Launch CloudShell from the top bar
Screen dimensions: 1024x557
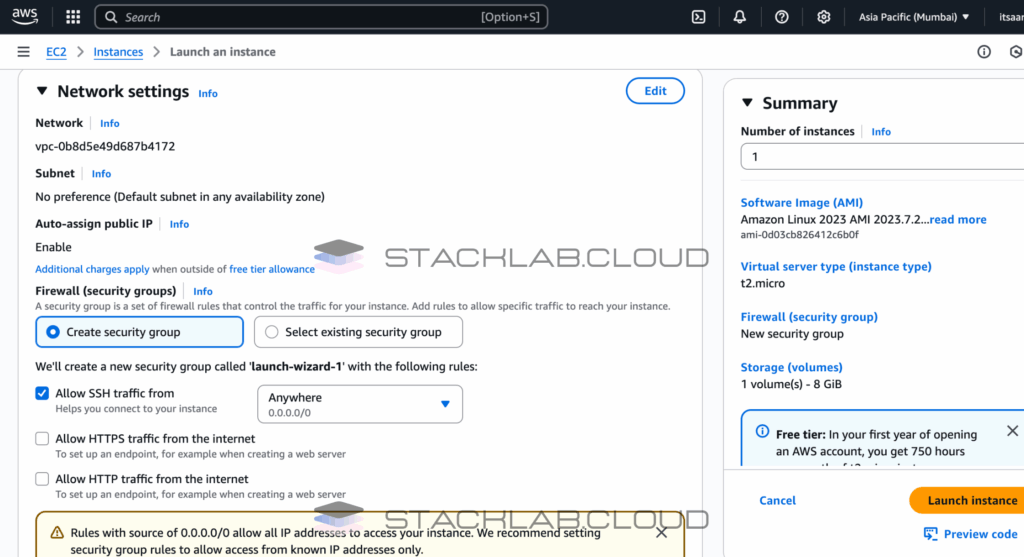click(x=699, y=17)
